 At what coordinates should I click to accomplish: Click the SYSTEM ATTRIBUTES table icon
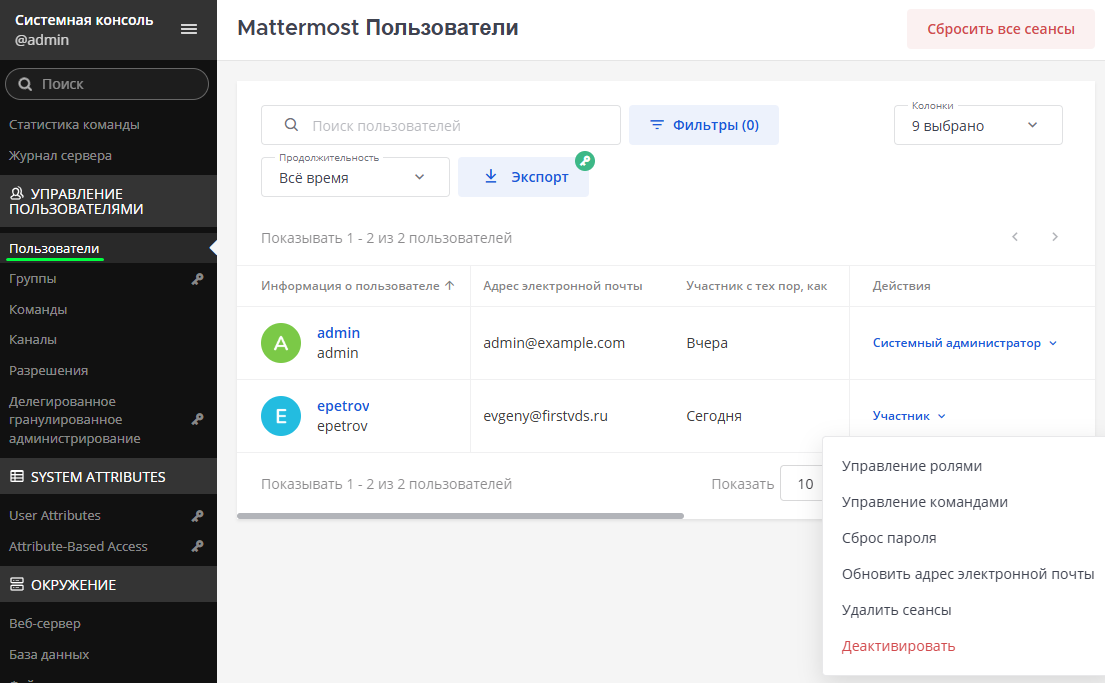click(17, 476)
